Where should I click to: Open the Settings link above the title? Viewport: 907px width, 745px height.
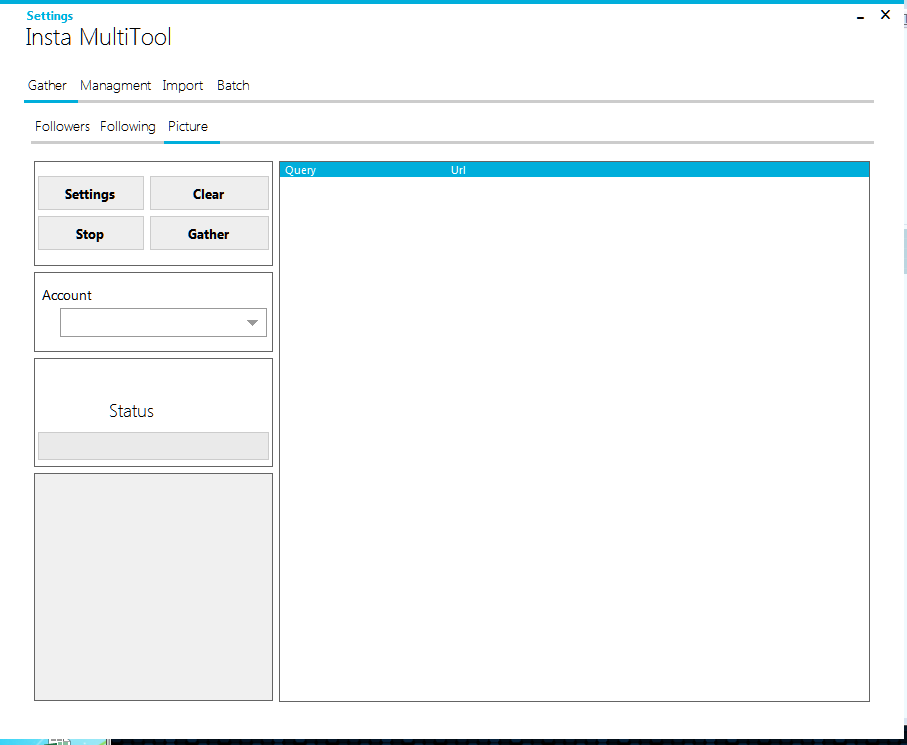(50, 16)
